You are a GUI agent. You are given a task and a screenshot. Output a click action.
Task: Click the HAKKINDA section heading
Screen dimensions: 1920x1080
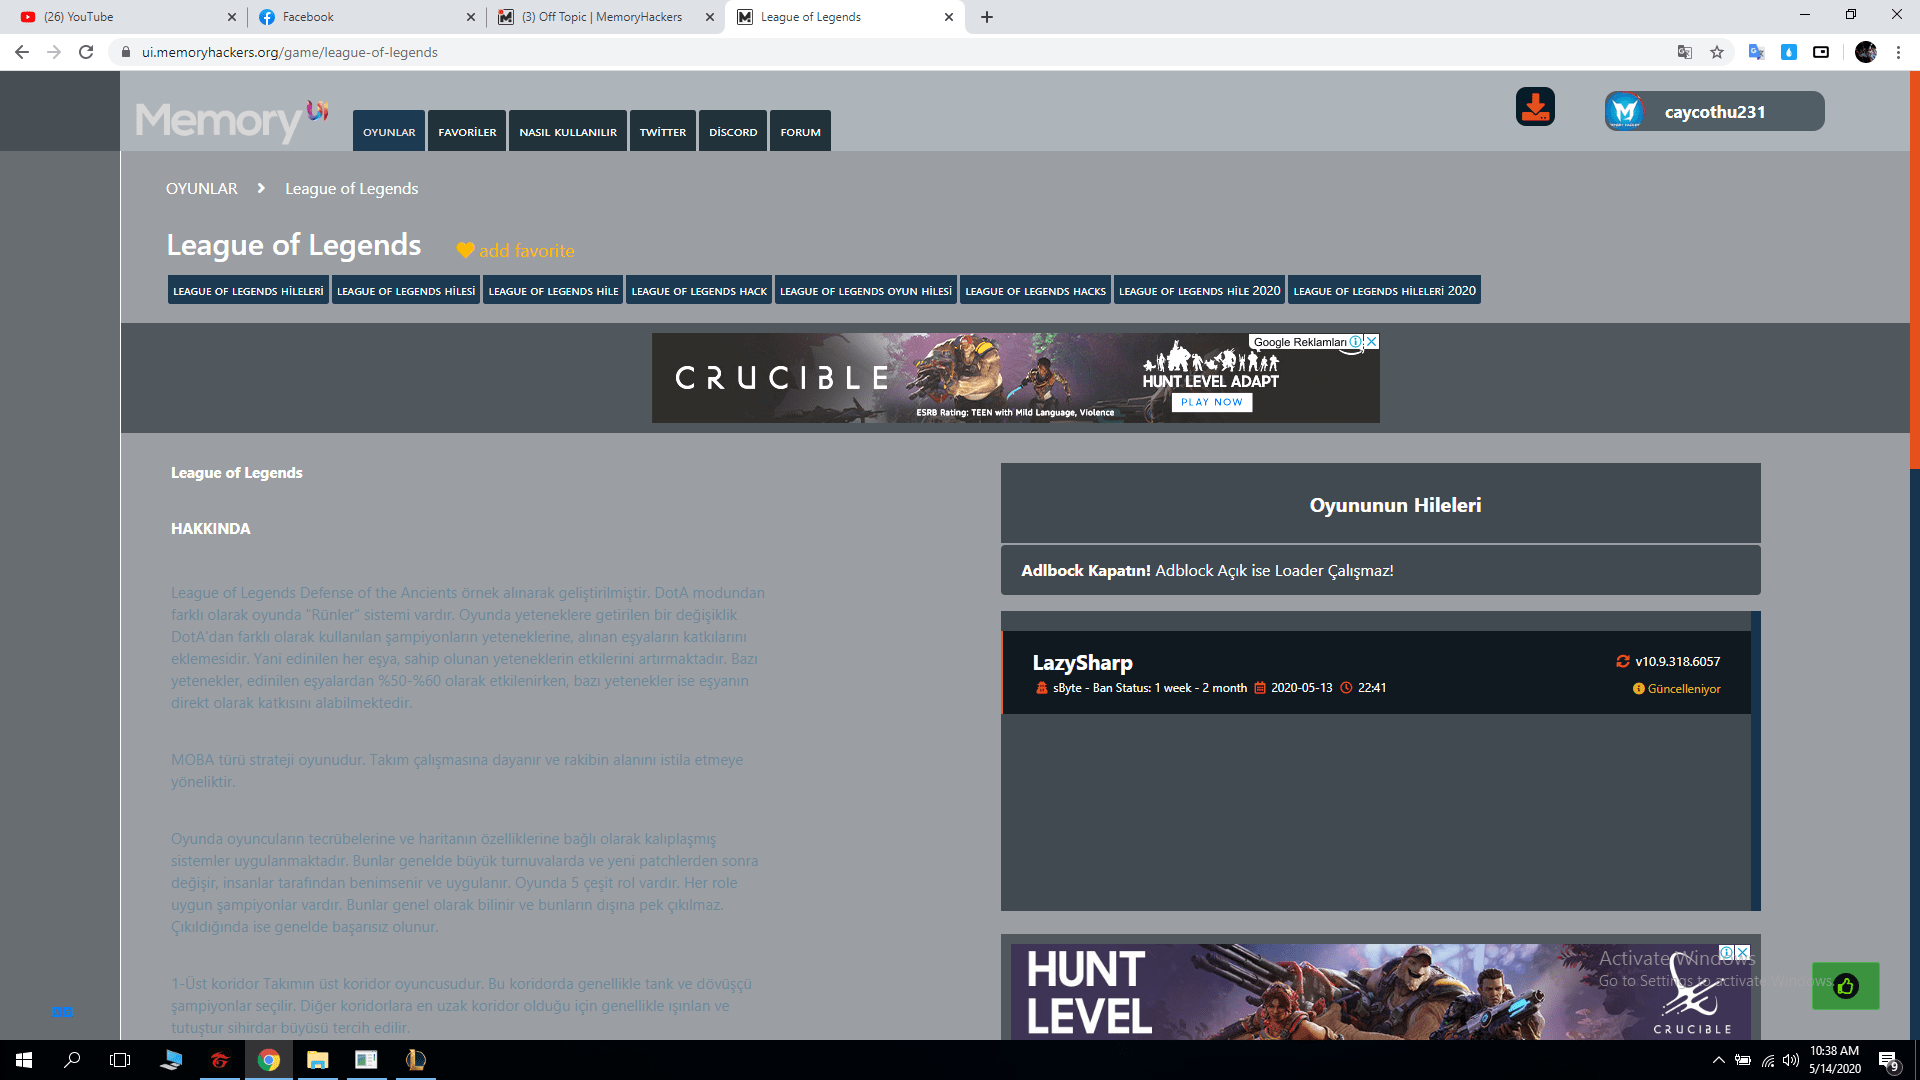point(210,529)
